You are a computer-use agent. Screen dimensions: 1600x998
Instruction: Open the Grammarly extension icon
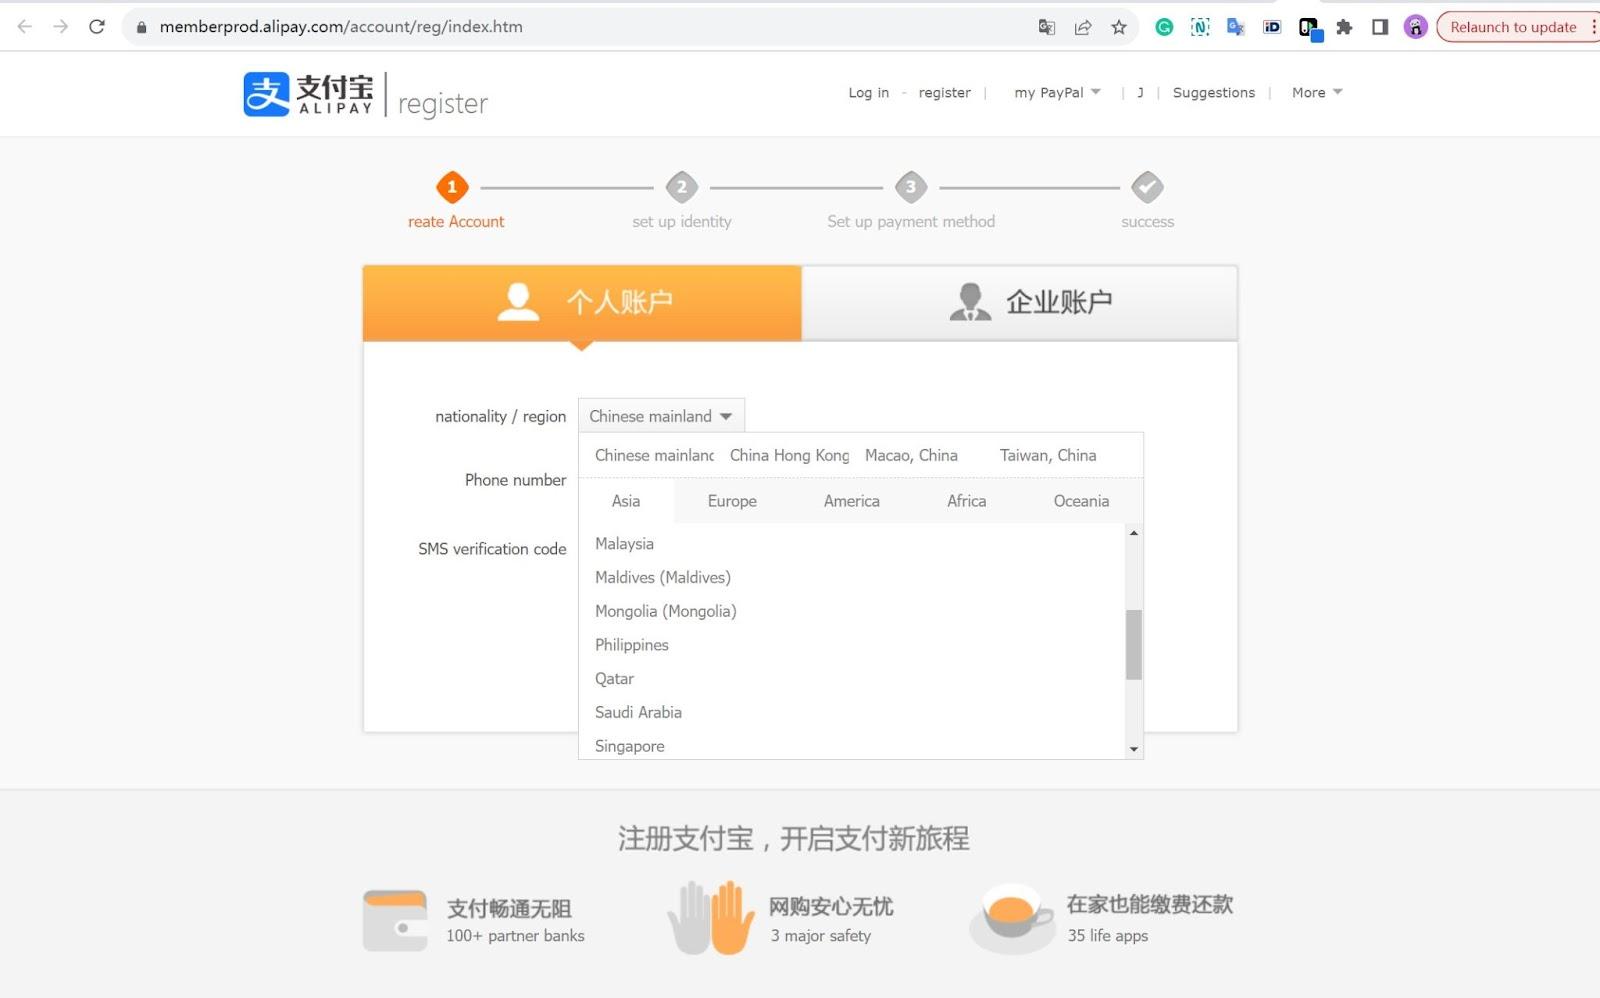pos(1164,27)
